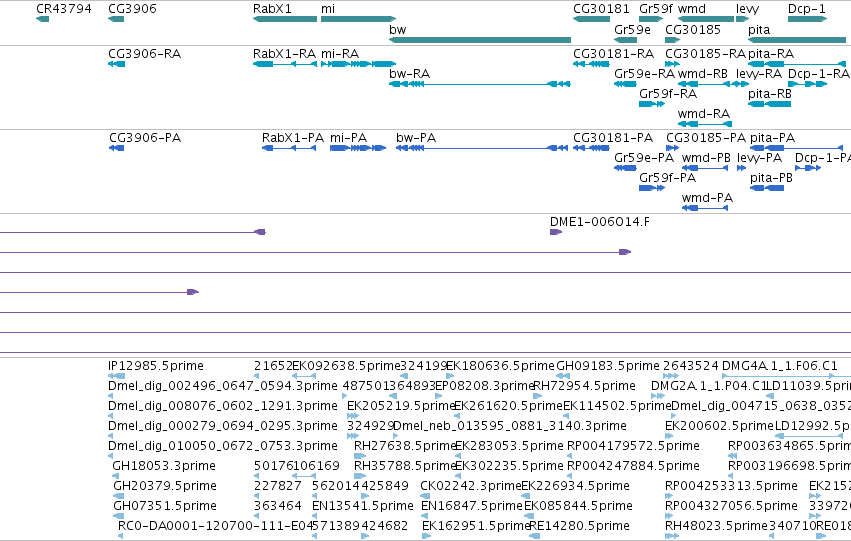Click Dmel_dig_010050_0672_0753.3prime entry
Image resolution: width=851 pixels, height=541 pixels.
pyautogui.click(x=223, y=446)
